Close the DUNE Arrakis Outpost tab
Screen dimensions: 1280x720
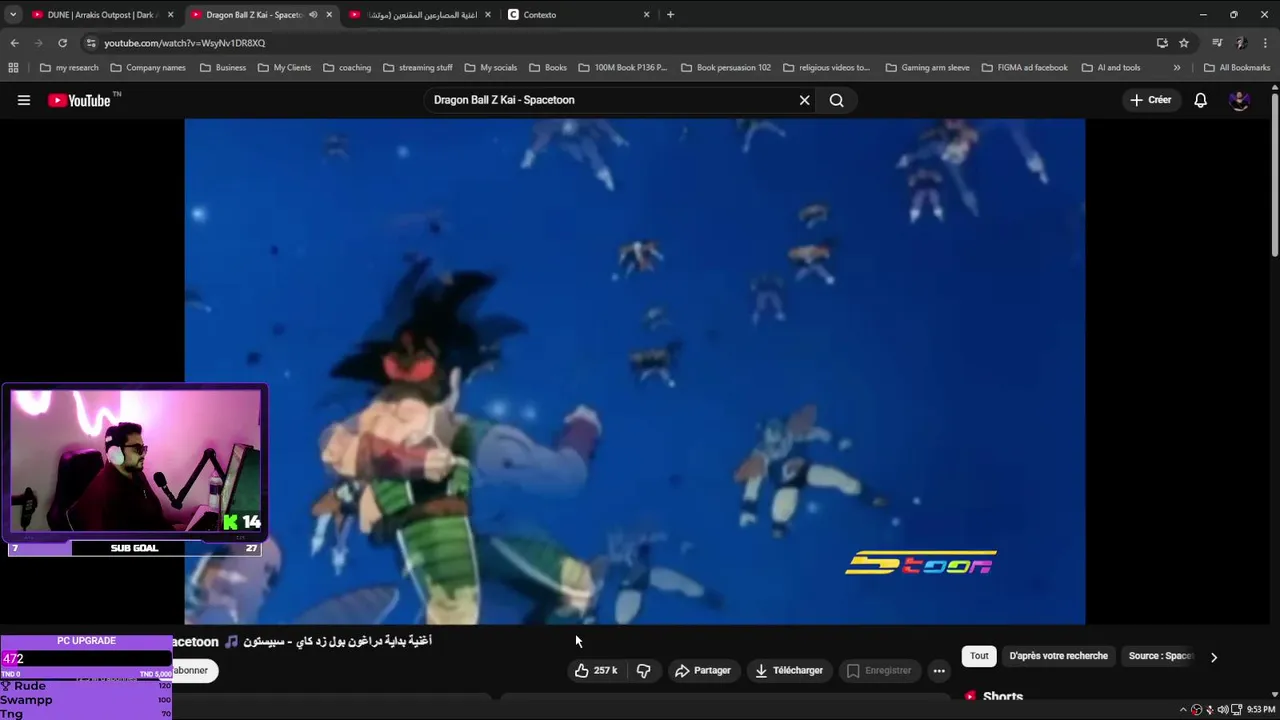170,15
